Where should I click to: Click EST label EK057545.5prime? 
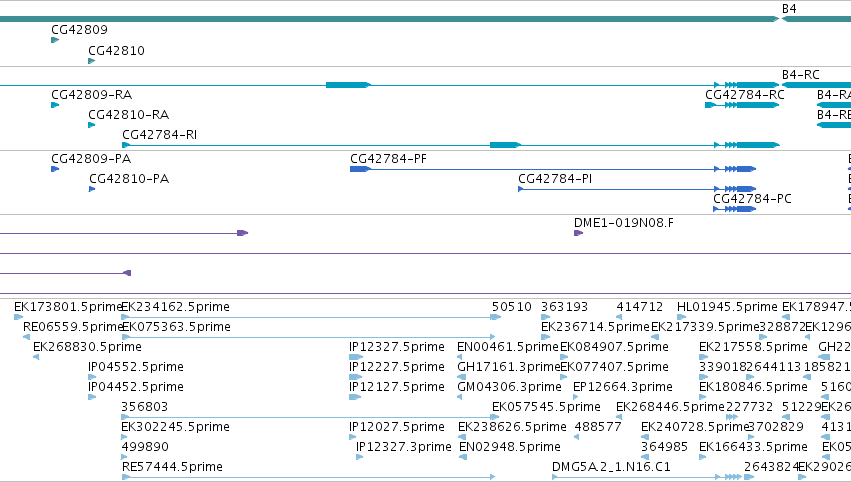tap(547, 407)
